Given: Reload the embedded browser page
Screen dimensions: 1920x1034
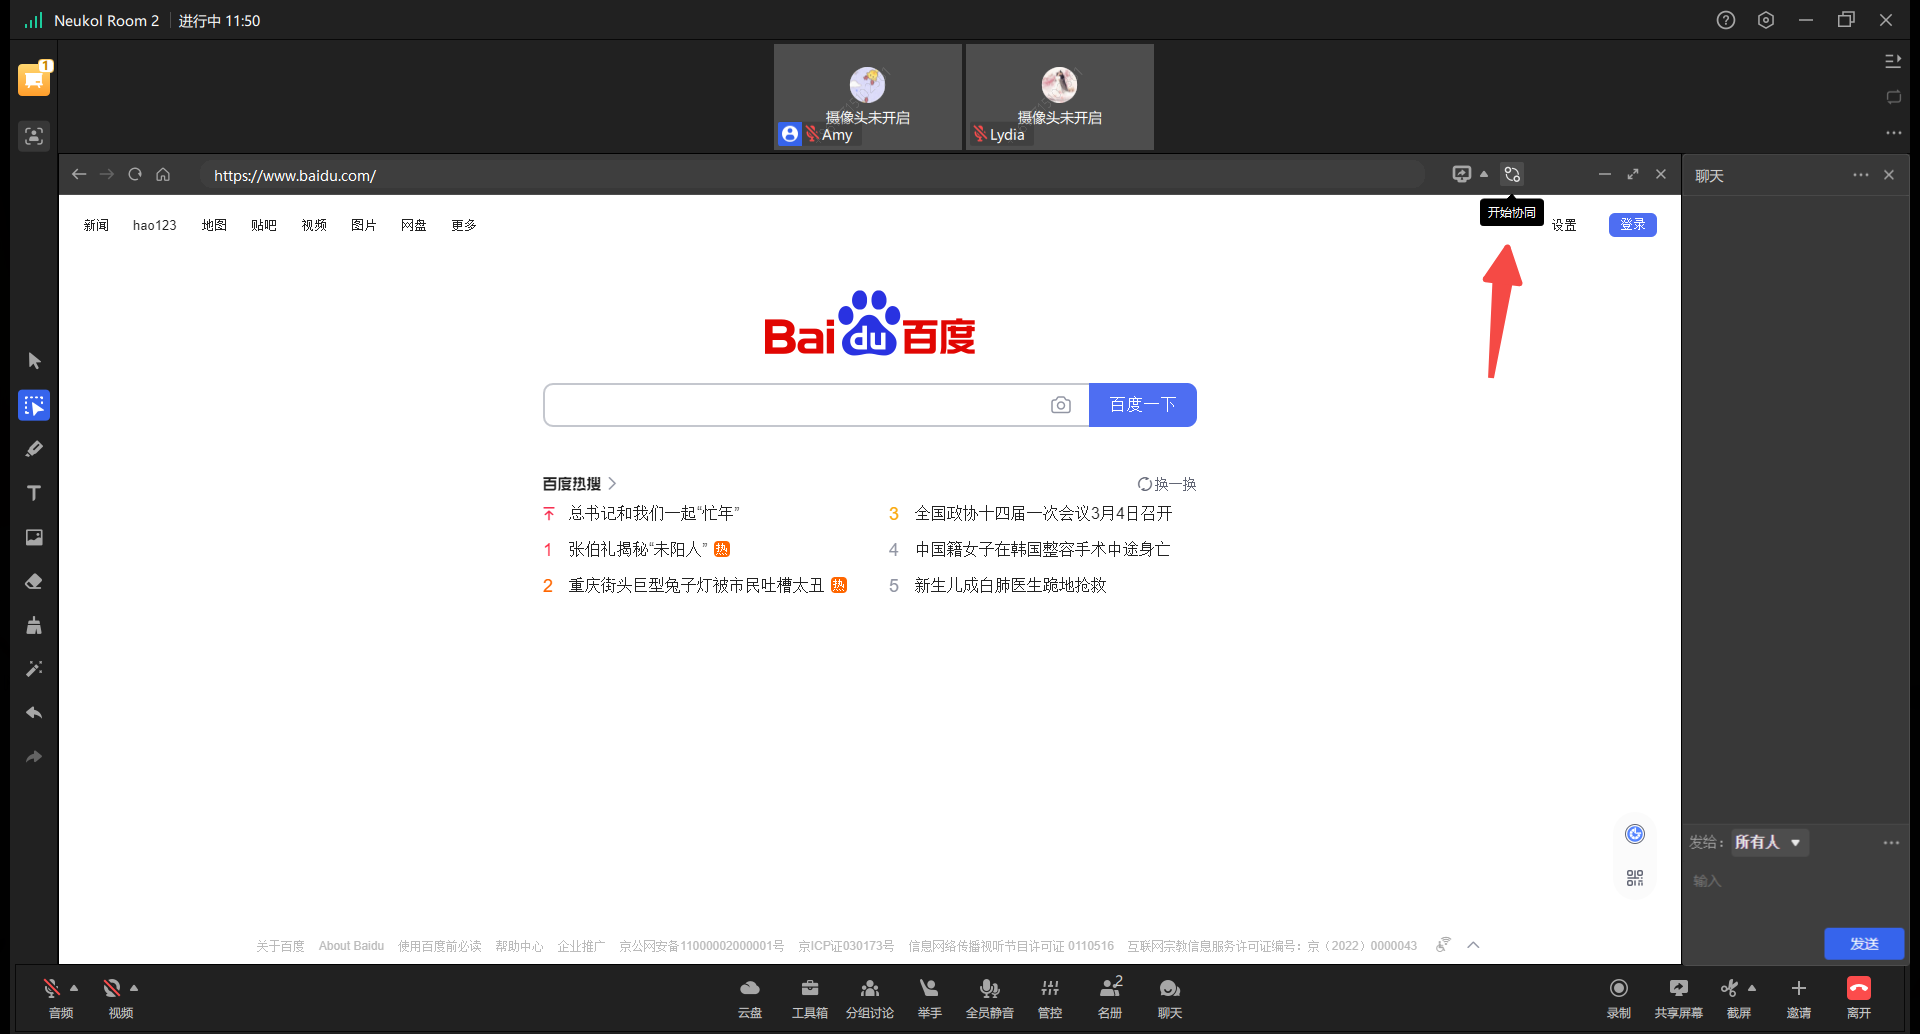Looking at the screenshot, I should click(x=135, y=175).
